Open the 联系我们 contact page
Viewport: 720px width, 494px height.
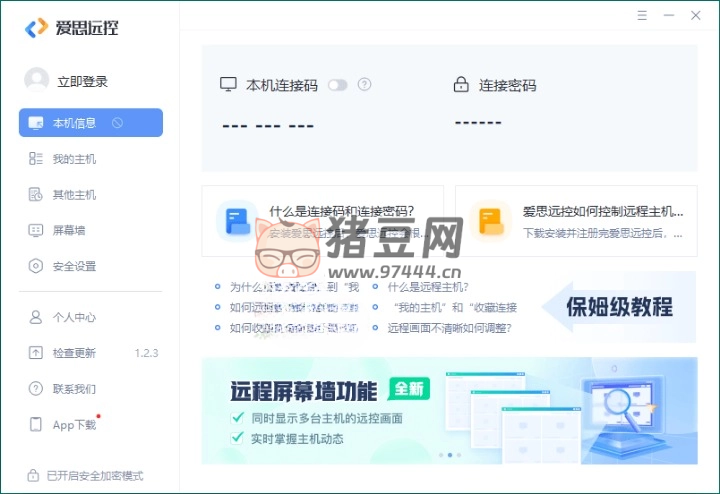(74, 388)
